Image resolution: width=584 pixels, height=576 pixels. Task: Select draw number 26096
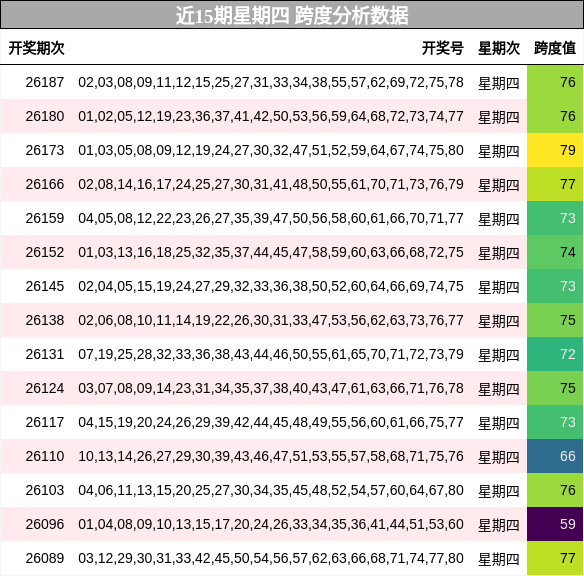(45, 524)
